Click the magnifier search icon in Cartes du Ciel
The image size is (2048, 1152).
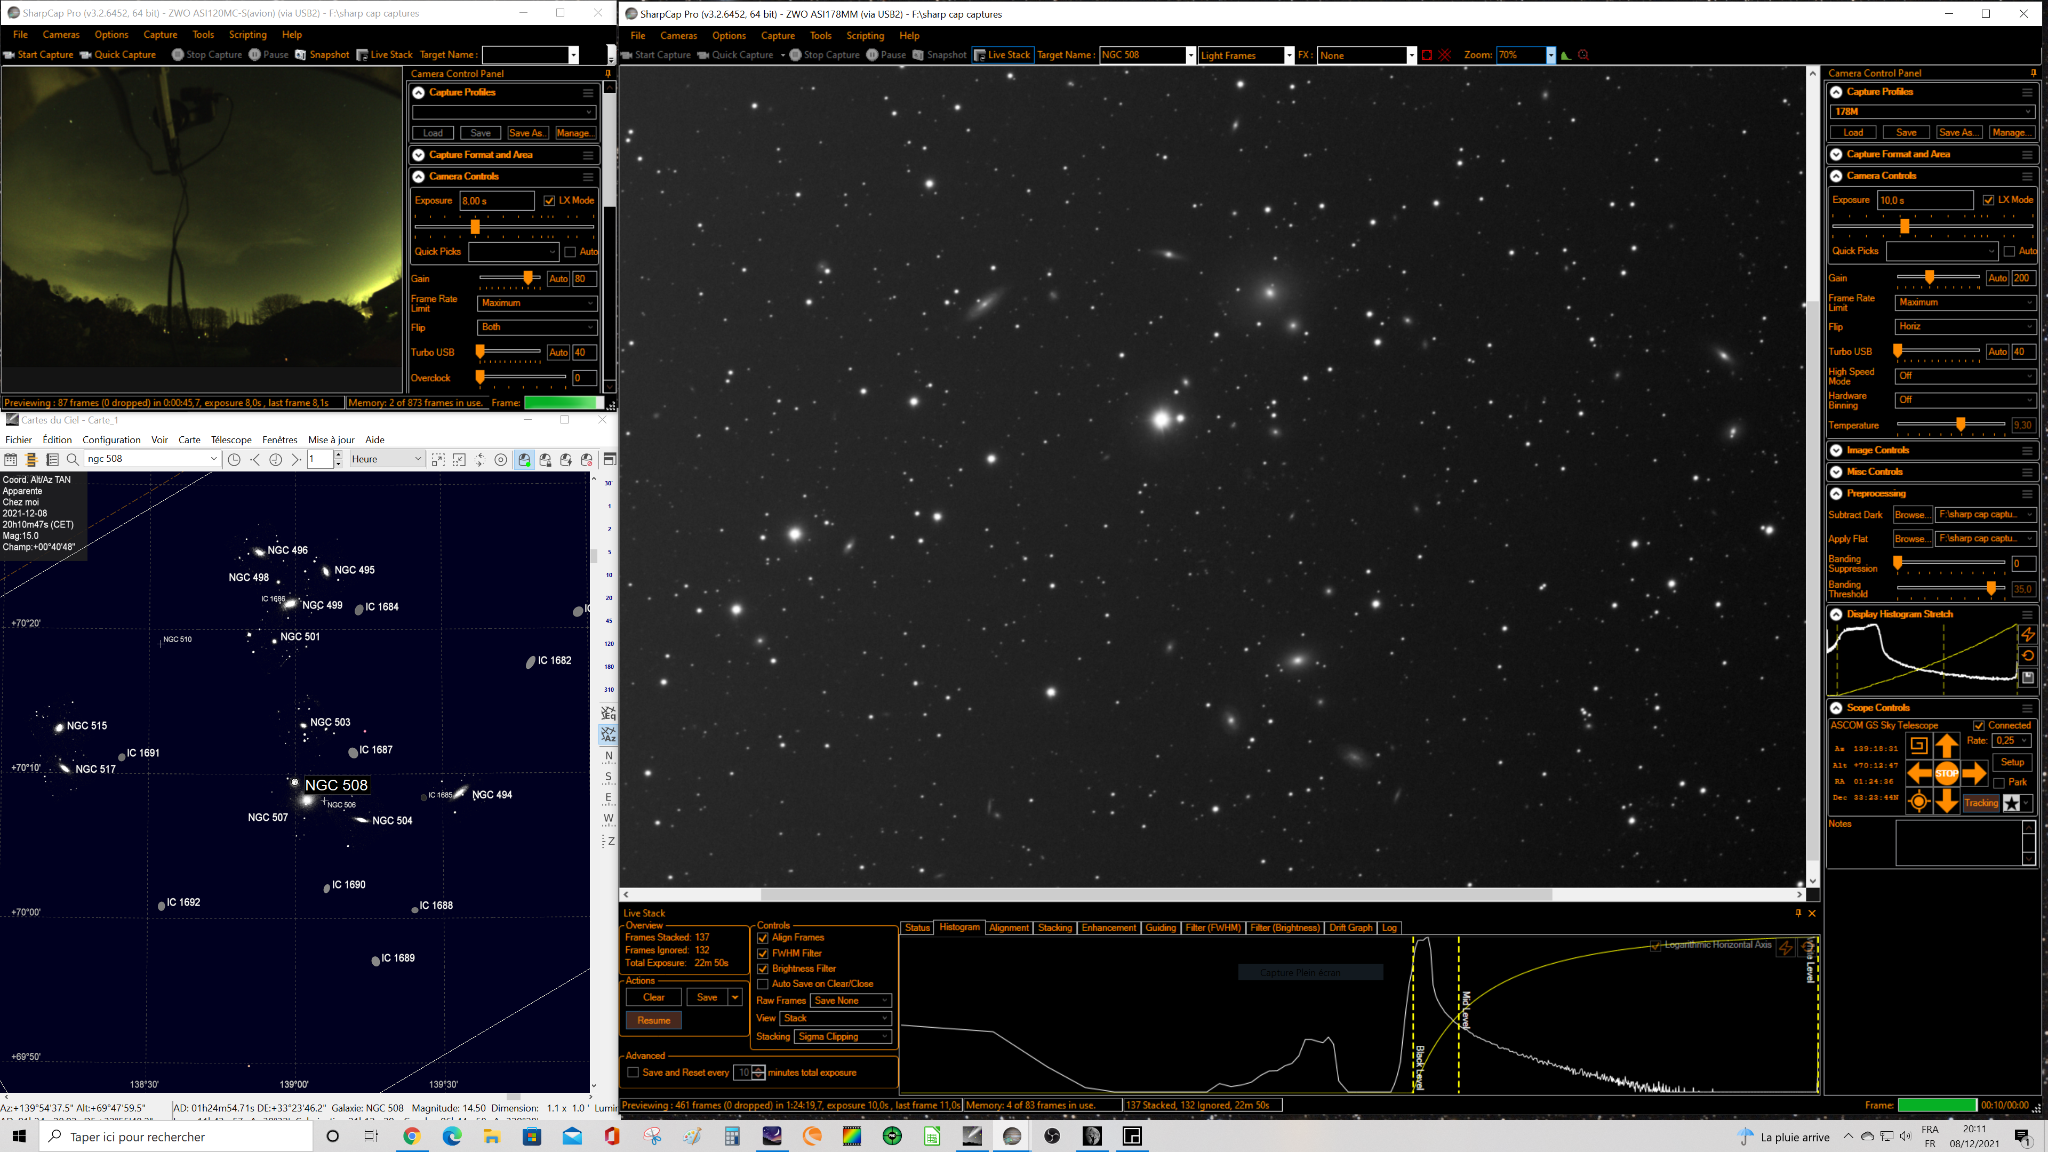[72, 459]
